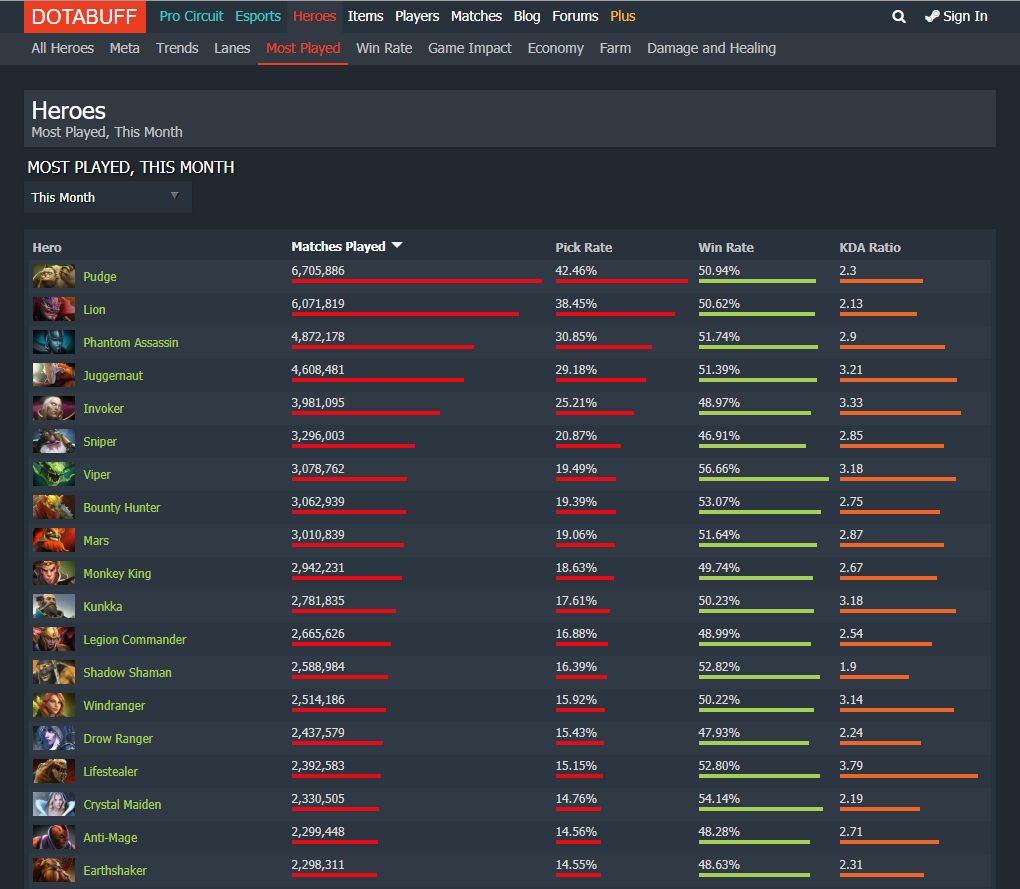Click the Sniper portrait icon
The height and width of the screenshot is (889, 1020).
pyautogui.click(x=53, y=440)
